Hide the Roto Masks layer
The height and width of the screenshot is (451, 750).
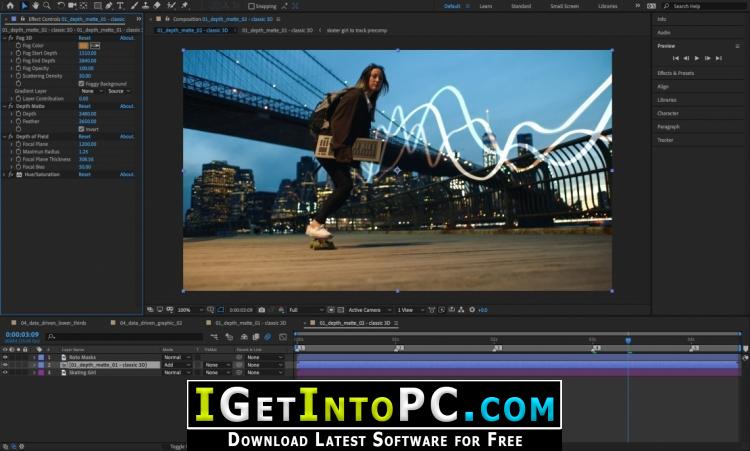tap(5, 357)
